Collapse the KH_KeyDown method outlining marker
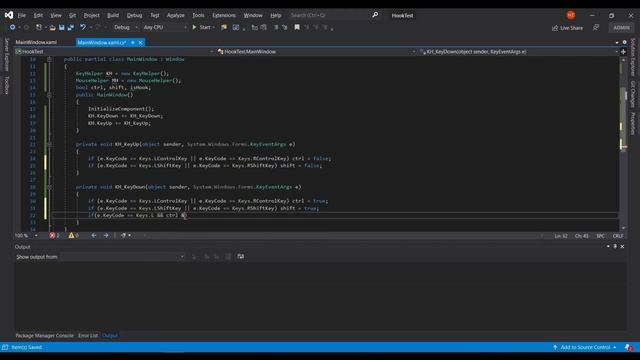 (49, 187)
